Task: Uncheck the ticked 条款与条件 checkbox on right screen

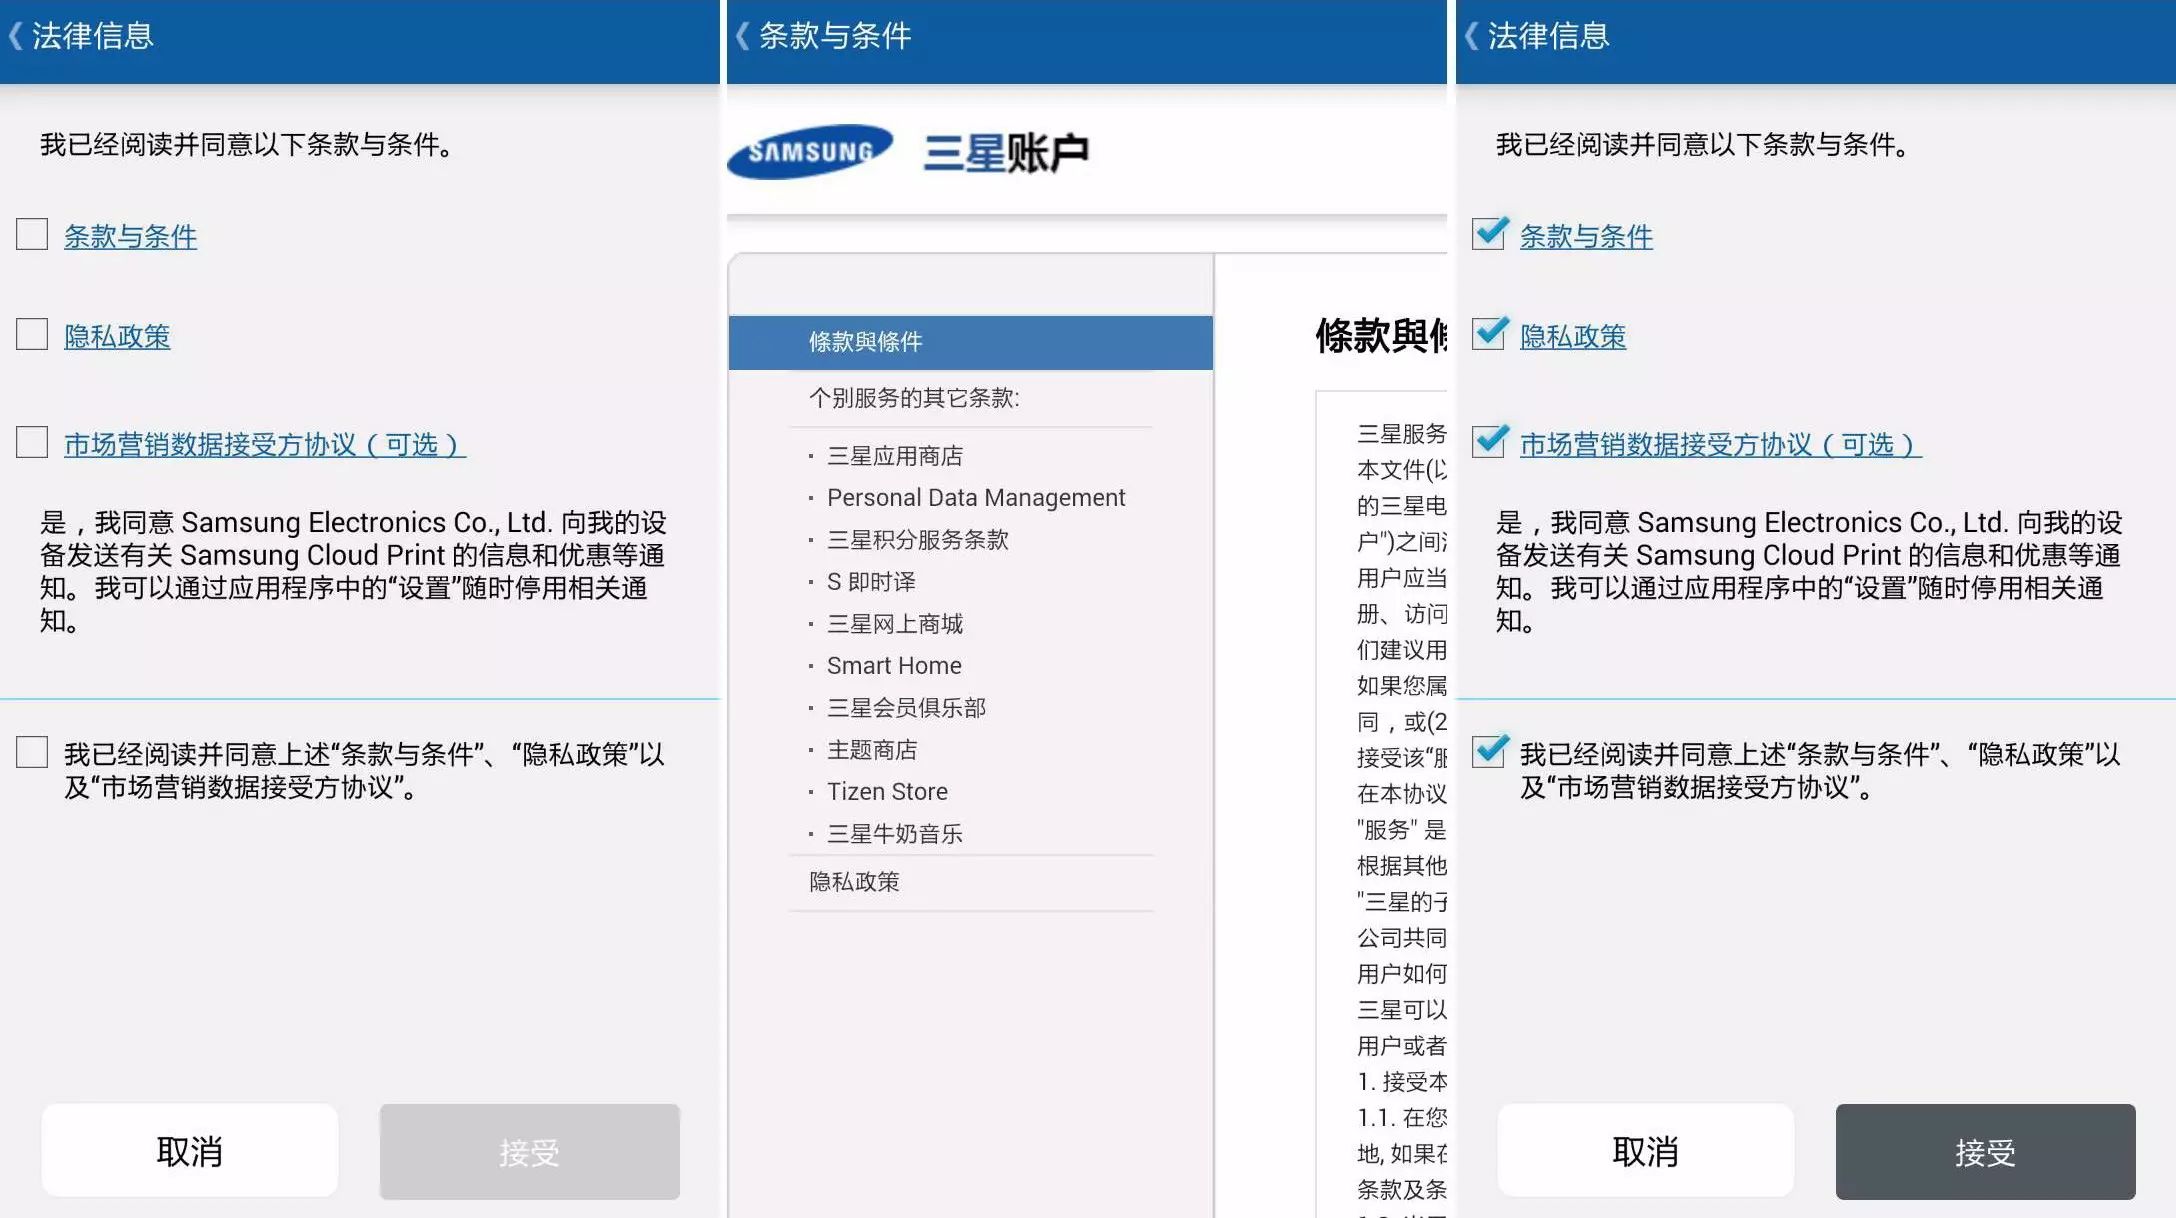Action: tap(1489, 233)
